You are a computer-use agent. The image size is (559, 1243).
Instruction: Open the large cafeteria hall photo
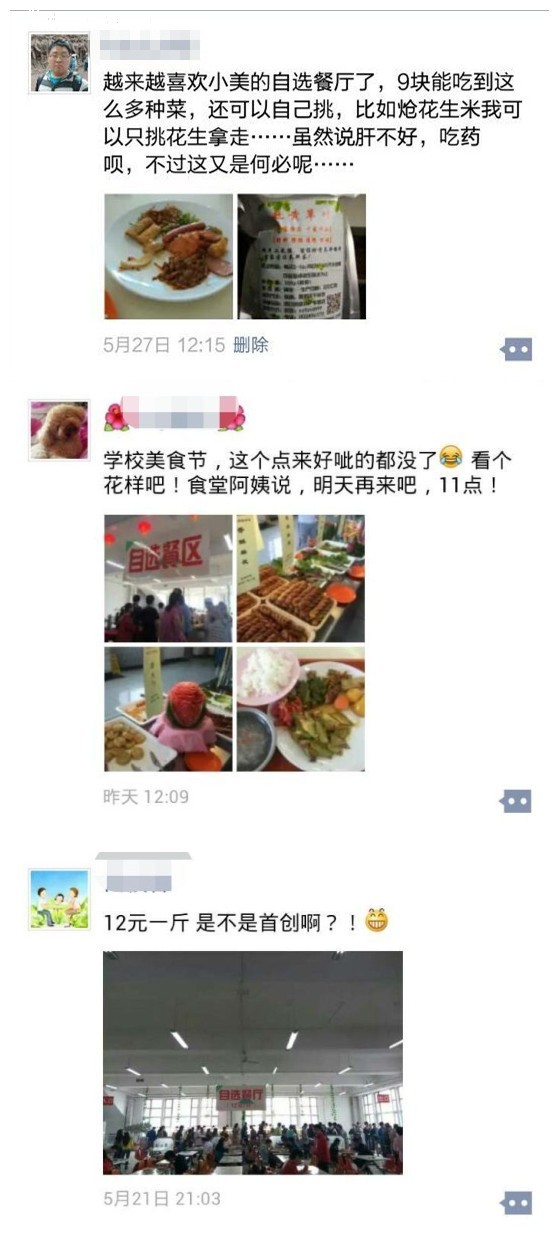pos(253,1062)
